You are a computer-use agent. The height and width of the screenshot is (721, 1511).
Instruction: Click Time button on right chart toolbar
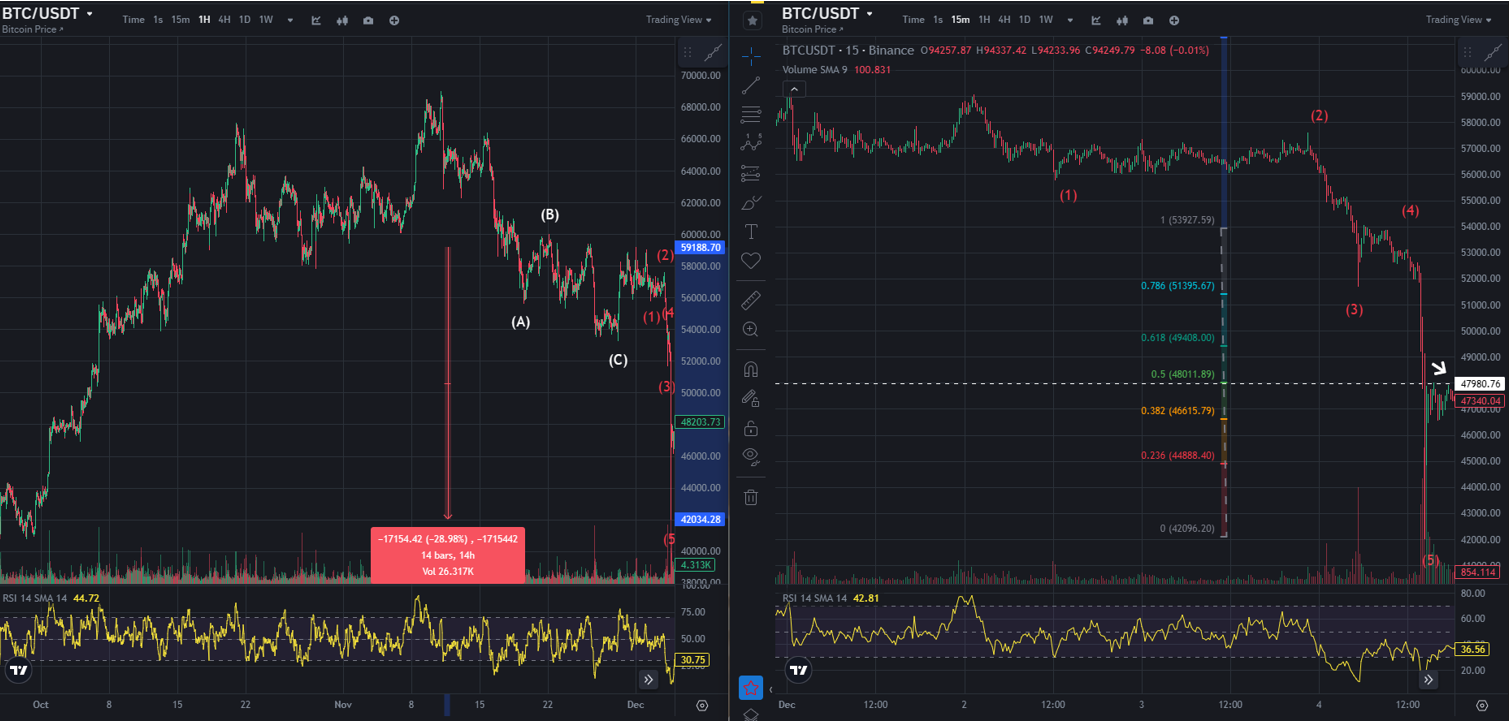coord(913,20)
